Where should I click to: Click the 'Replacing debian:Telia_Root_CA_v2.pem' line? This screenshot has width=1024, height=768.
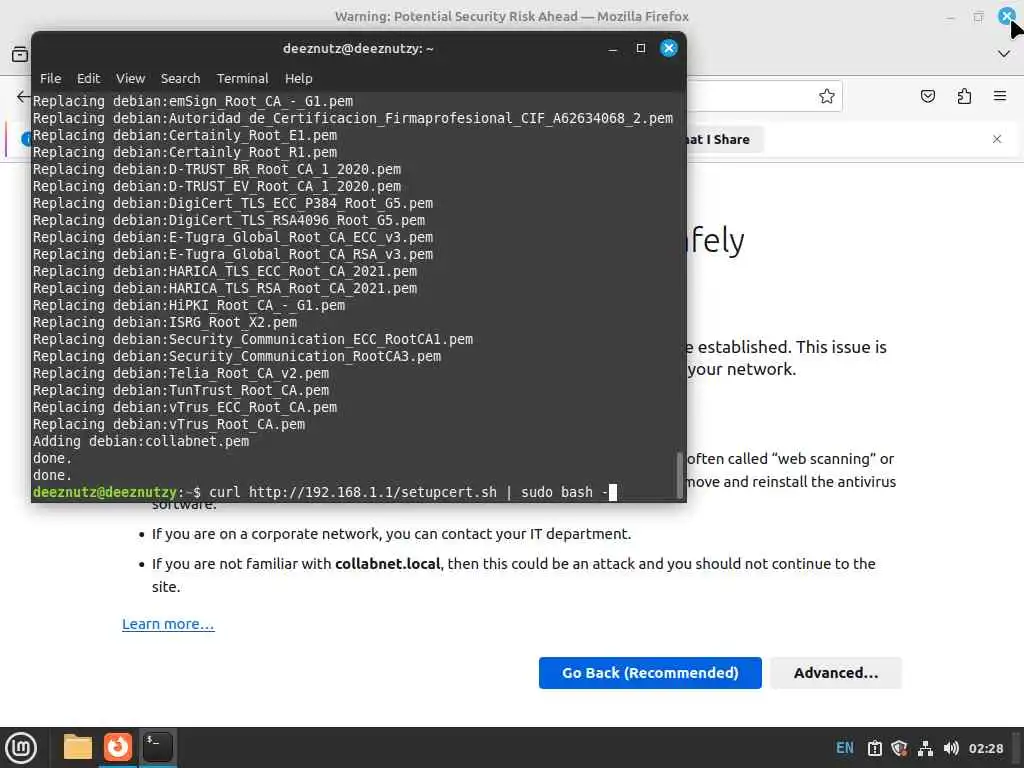(x=181, y=373)
